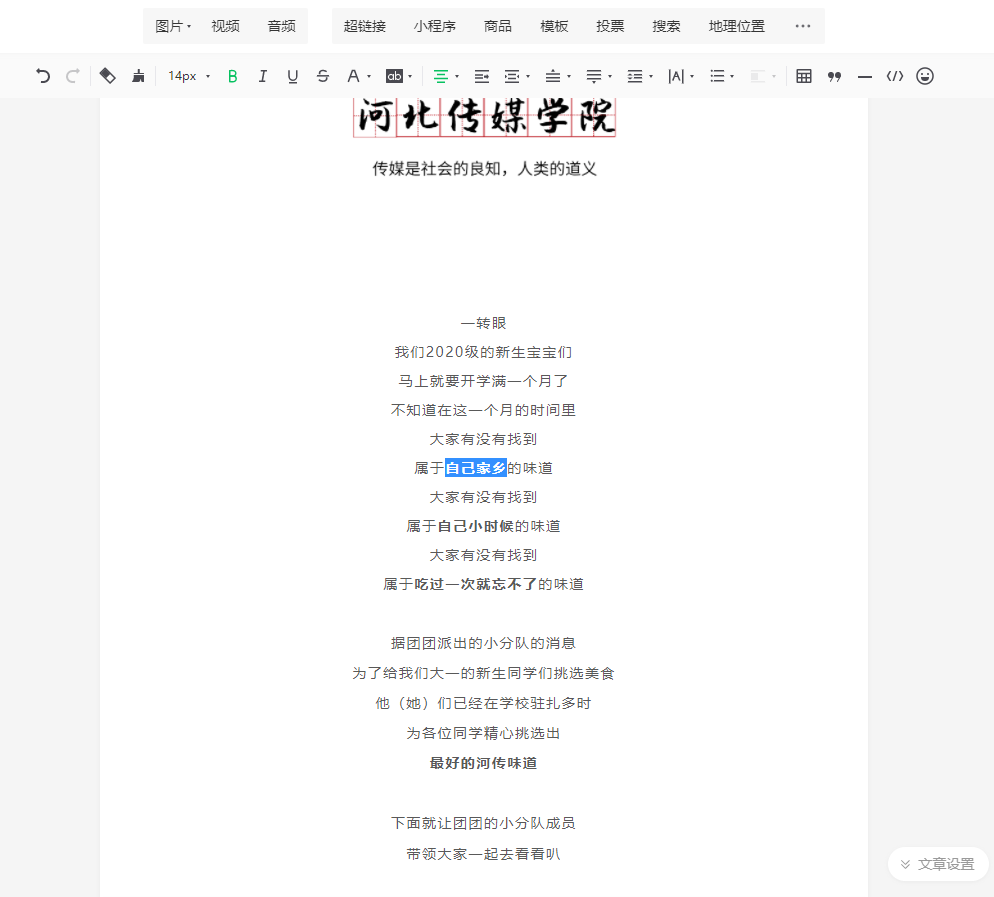Insert a blockquote

(x=834, y=77)
